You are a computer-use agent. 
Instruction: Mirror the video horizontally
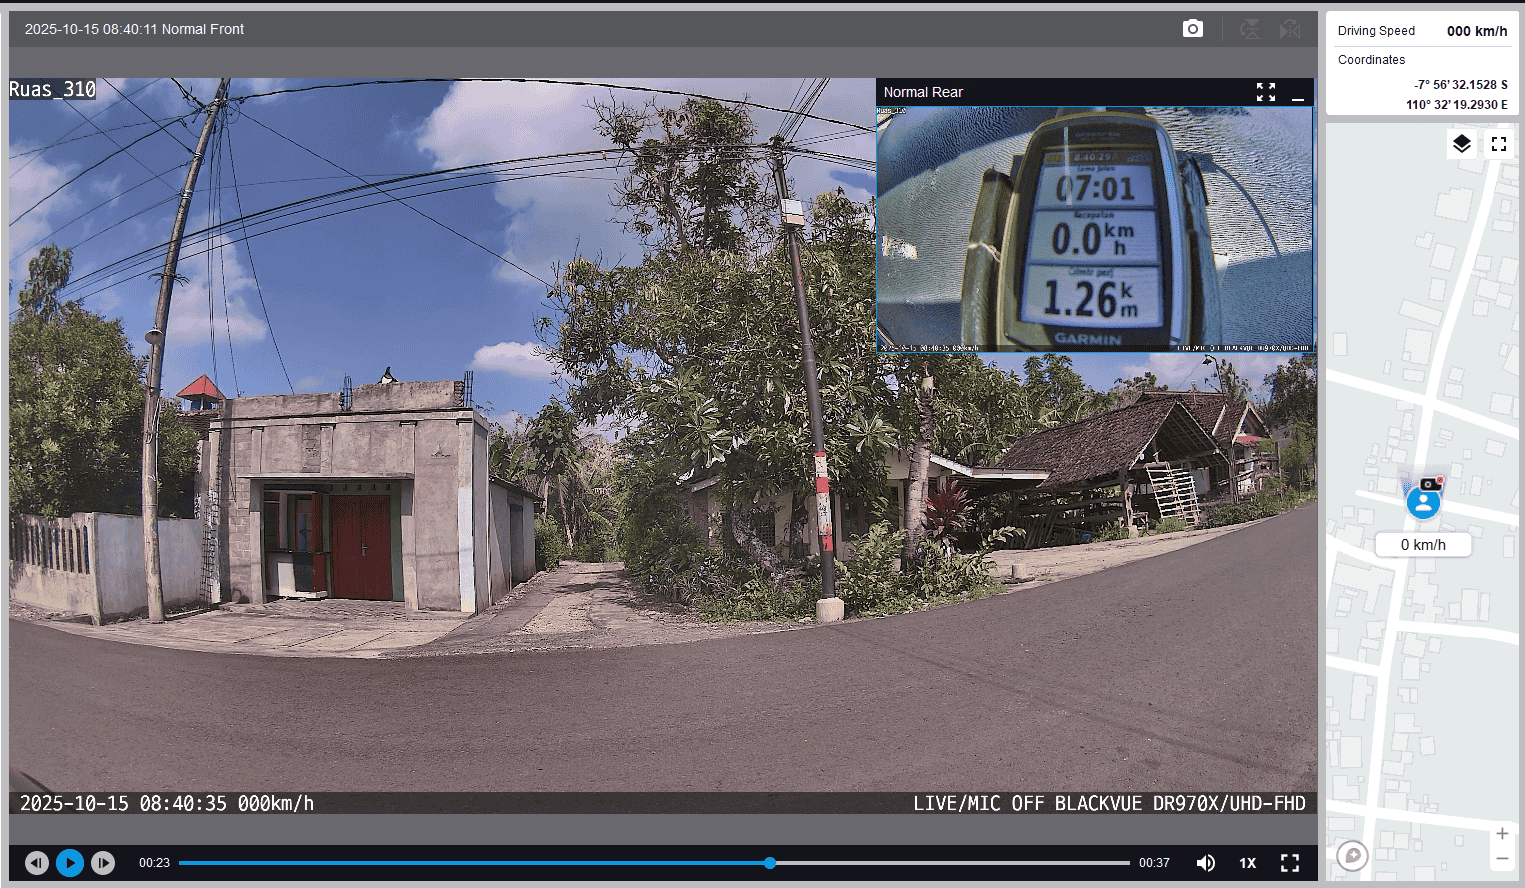point(1290,29)
